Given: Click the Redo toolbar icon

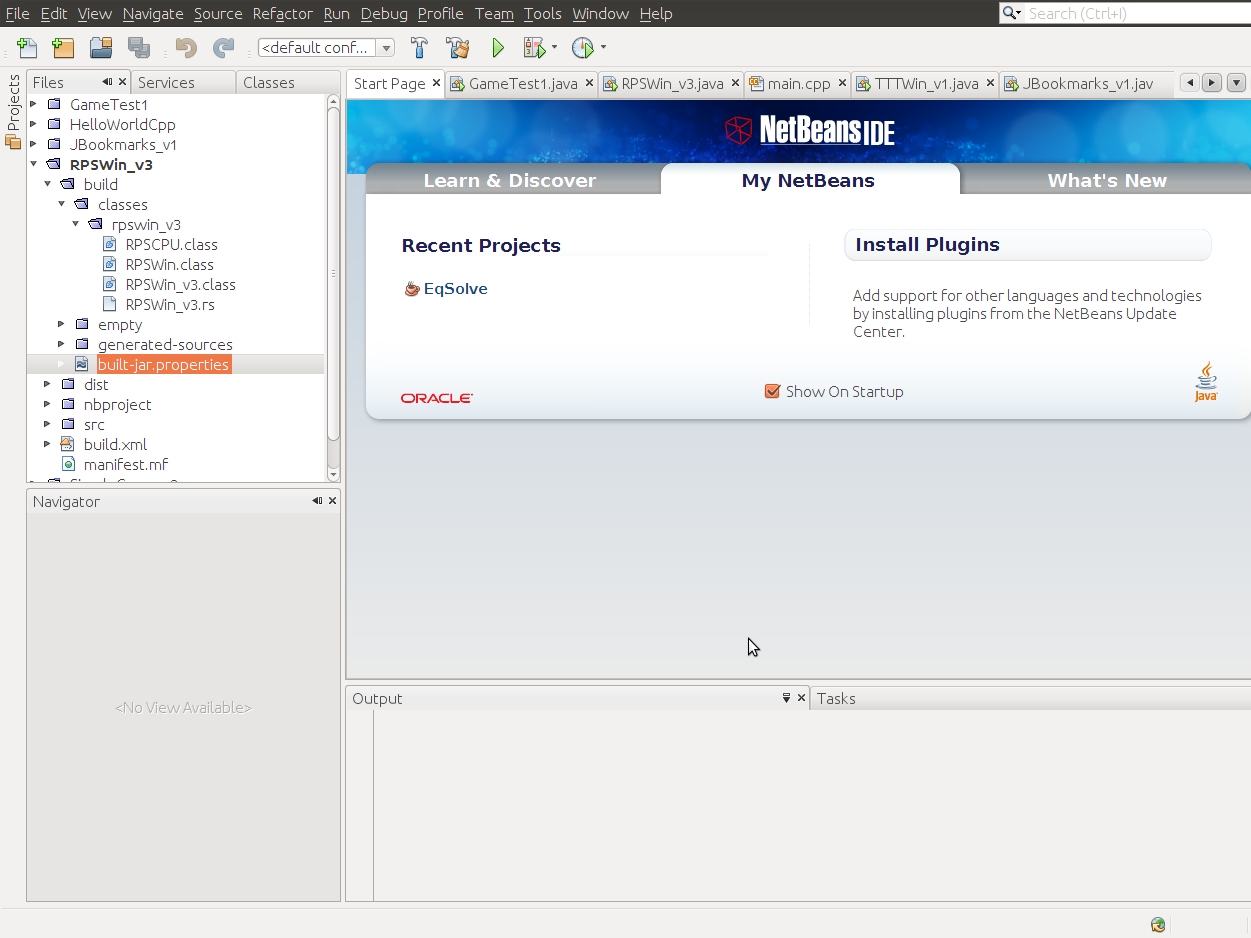Looking at the screenshot, I should 224,48.
